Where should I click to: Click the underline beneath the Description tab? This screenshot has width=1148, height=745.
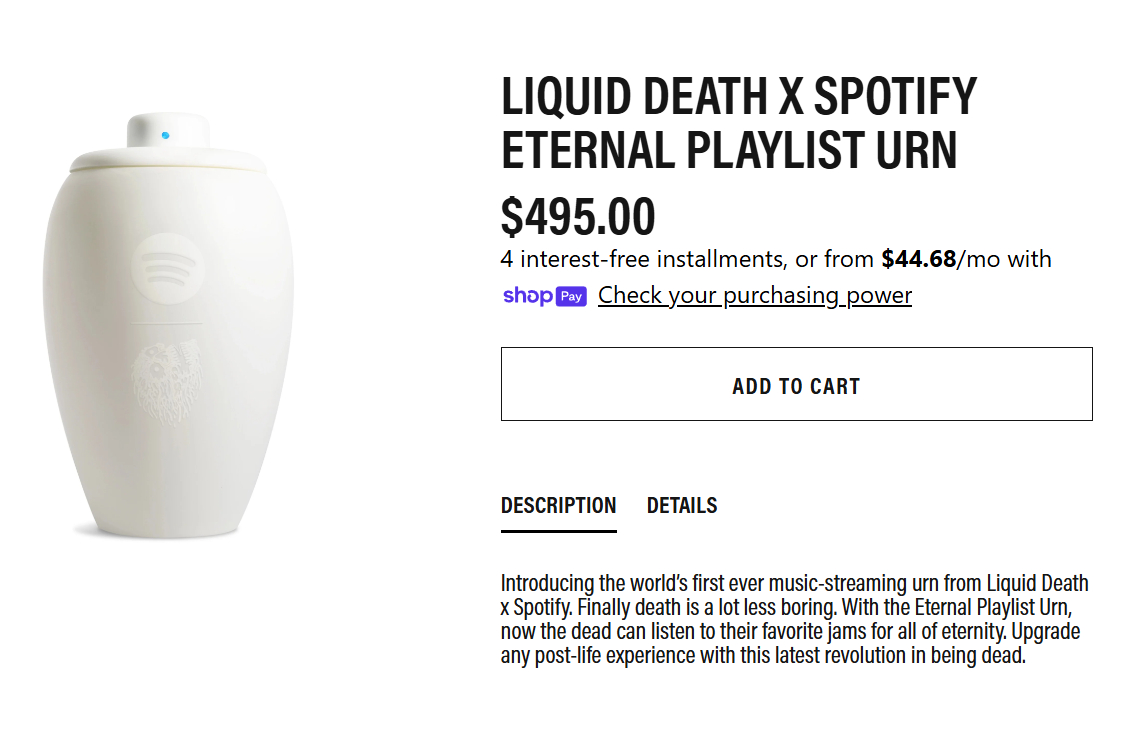click(x=558, y=531)
